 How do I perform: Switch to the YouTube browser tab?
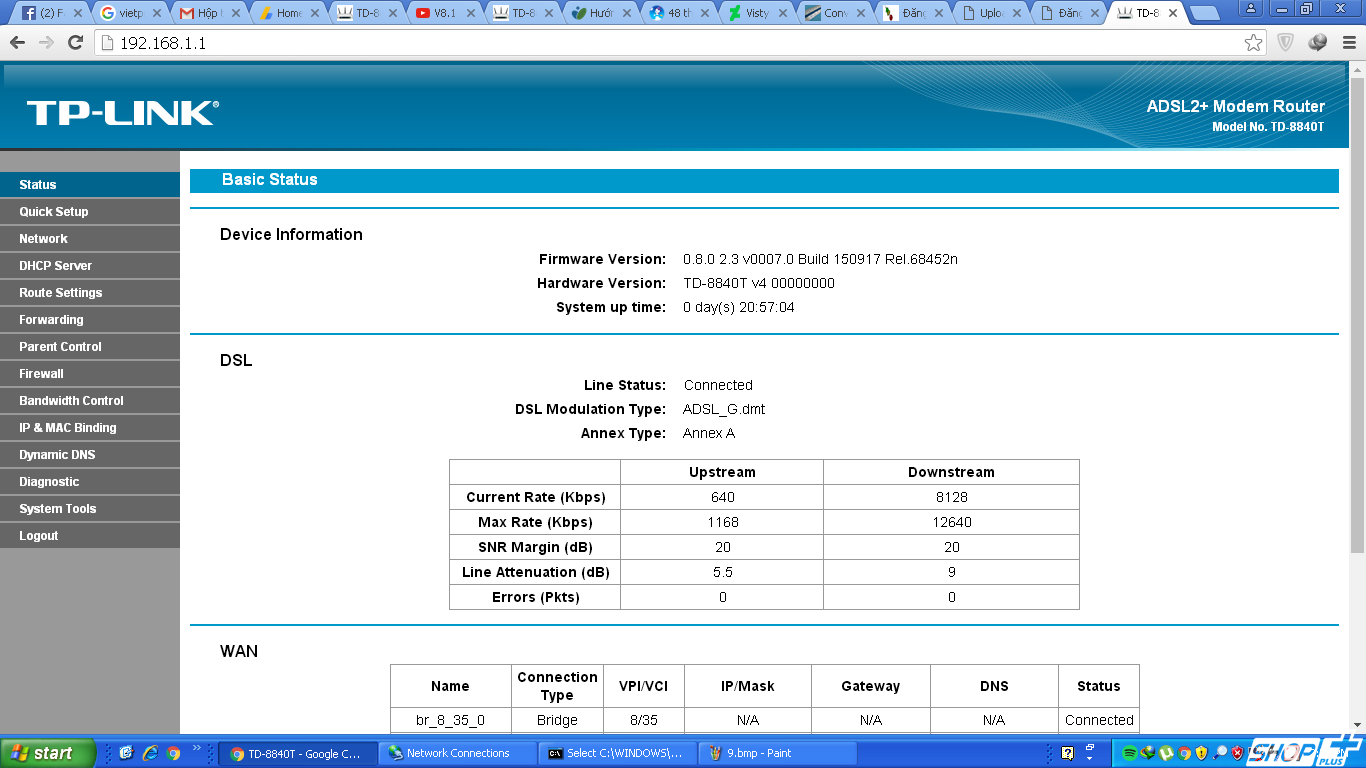point(444,13)
